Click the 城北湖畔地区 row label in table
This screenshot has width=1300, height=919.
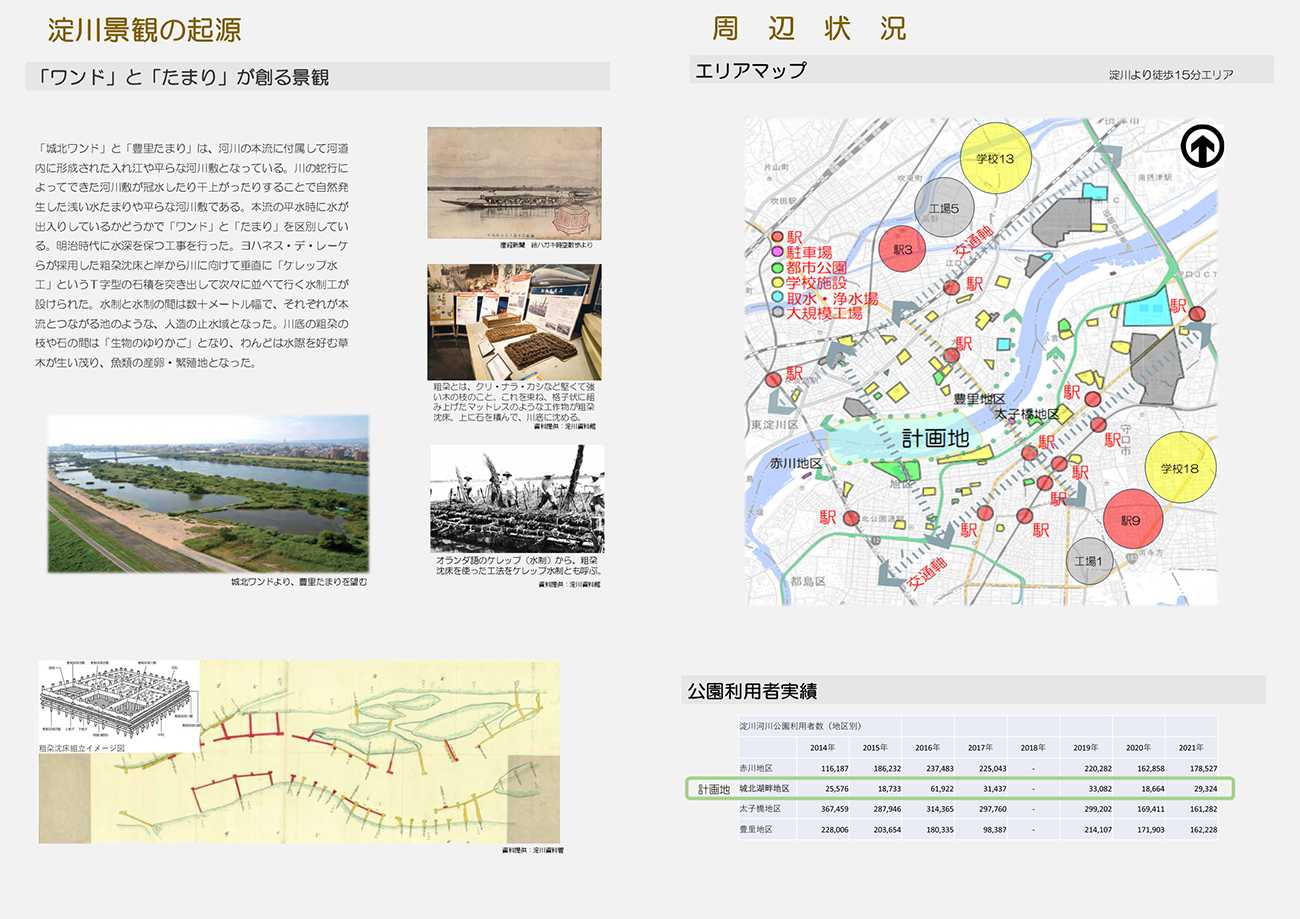pos(765,789)
